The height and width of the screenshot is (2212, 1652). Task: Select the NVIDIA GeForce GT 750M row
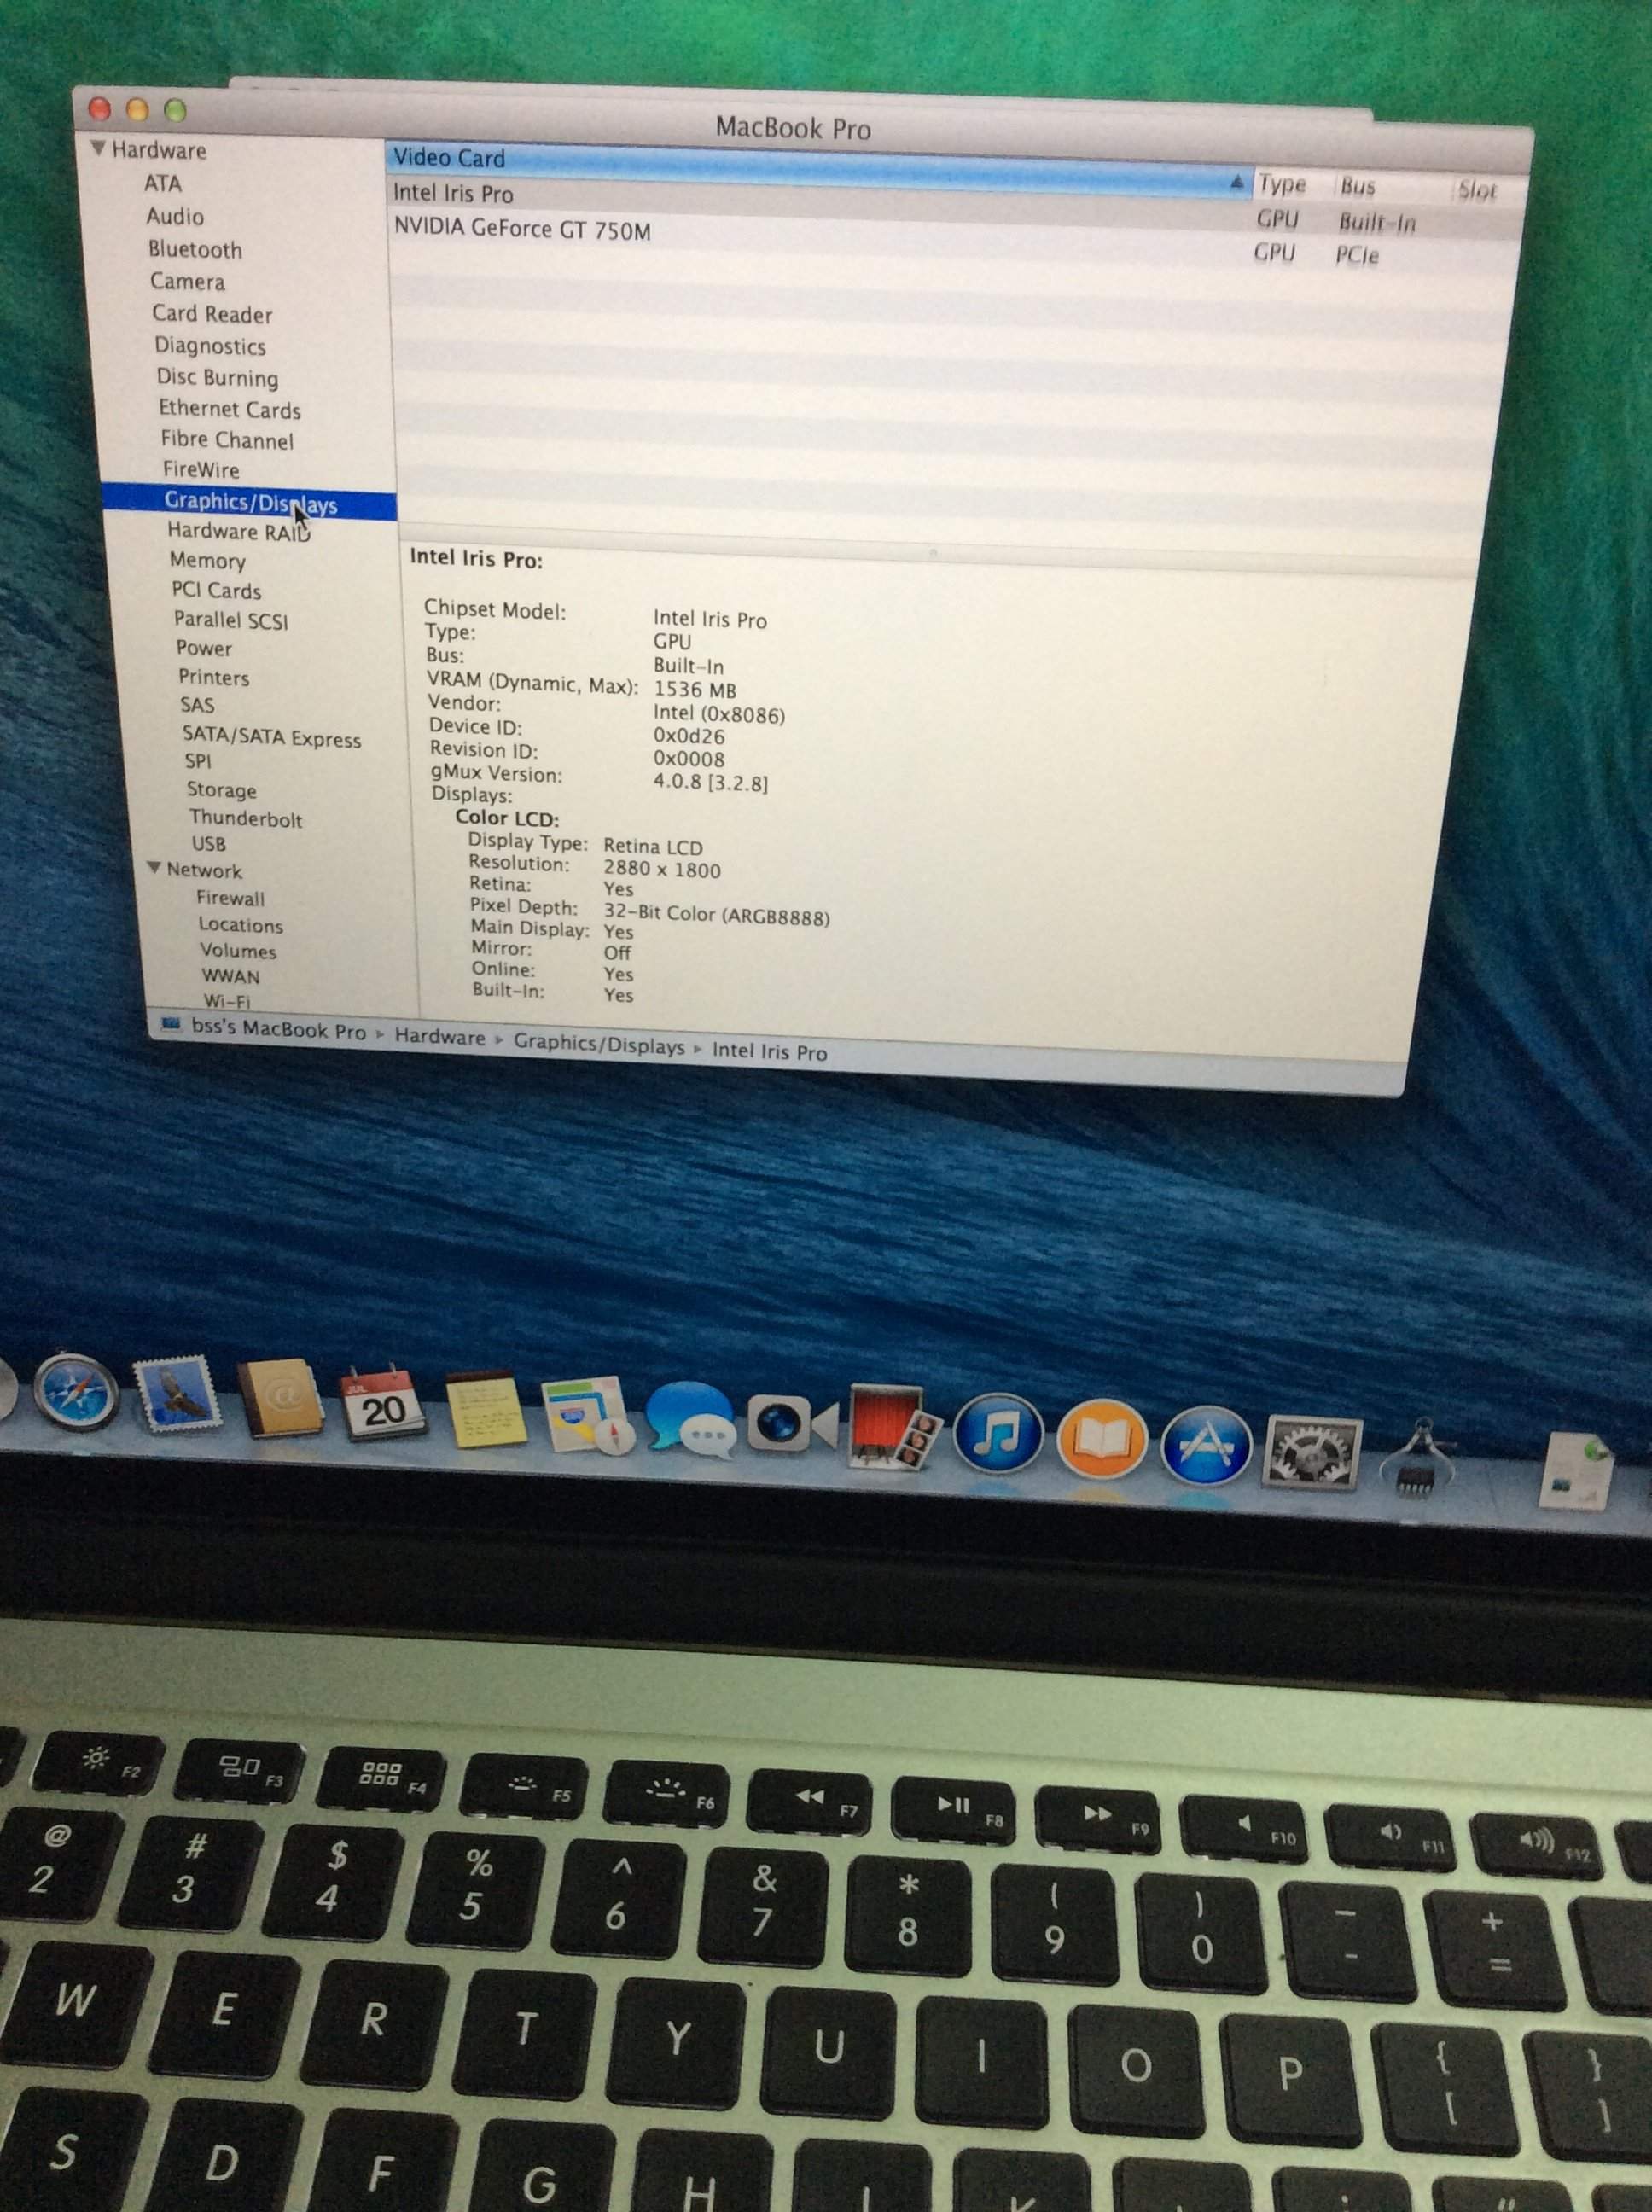click(x=953, y=240)
